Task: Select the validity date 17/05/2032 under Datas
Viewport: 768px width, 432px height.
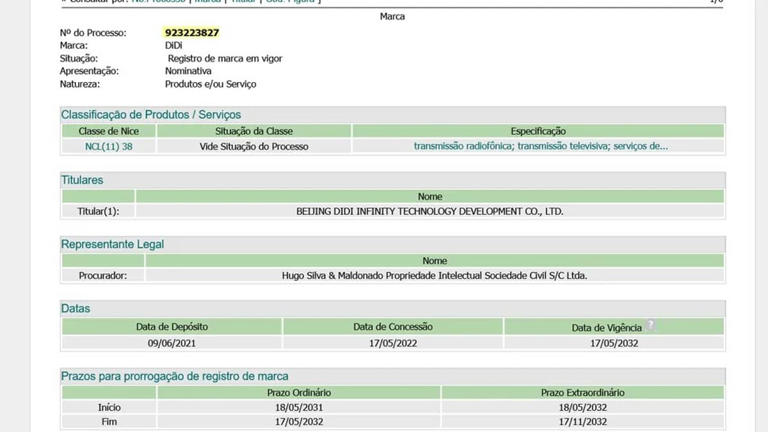Action: tap(614, 343)
